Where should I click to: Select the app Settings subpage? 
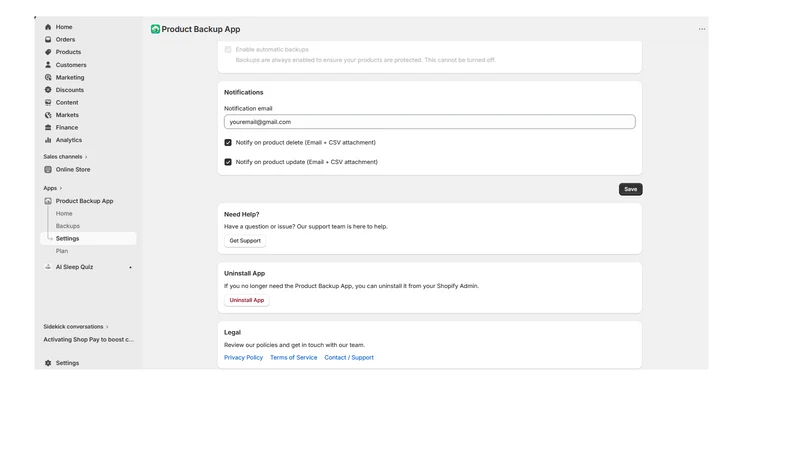(x=88, y=238)
